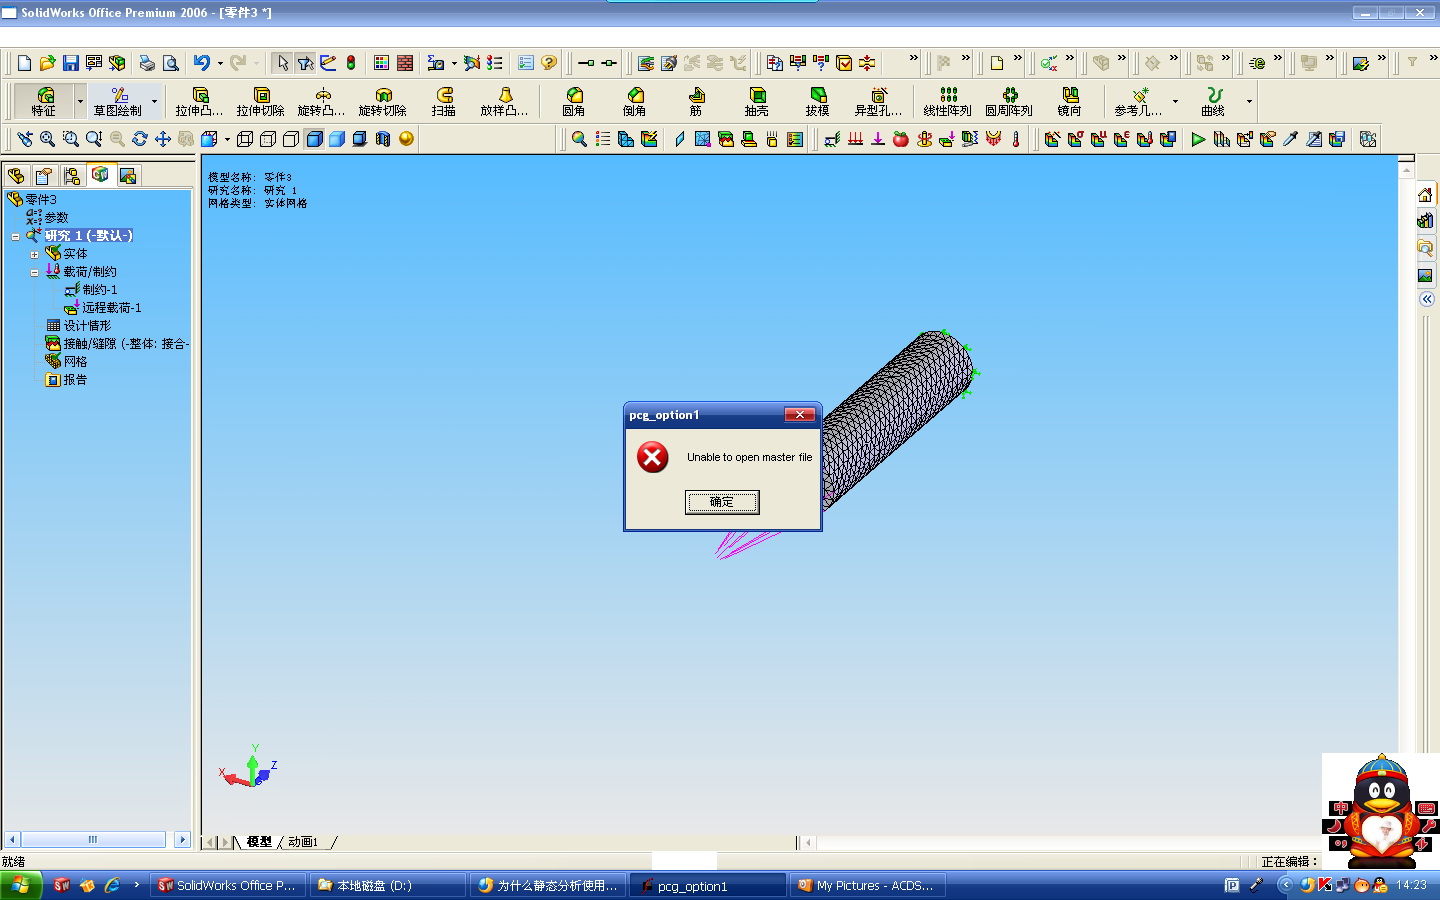Toggle the 草图绘制 sketch toolbar button
Viewport: 1440px width, 900px height.
(x=118, y=102)
